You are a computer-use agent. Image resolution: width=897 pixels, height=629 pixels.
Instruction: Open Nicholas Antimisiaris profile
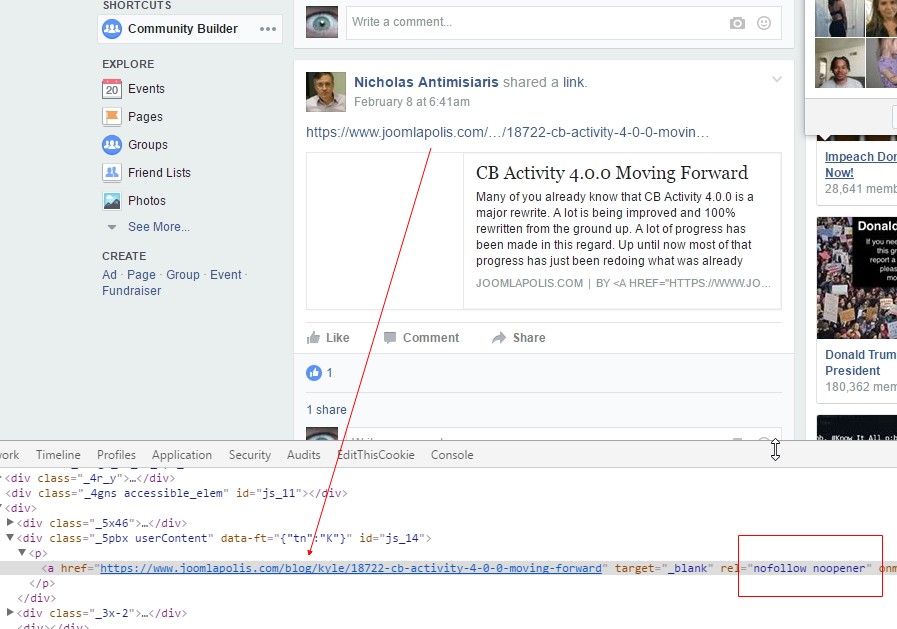point(426,82)
